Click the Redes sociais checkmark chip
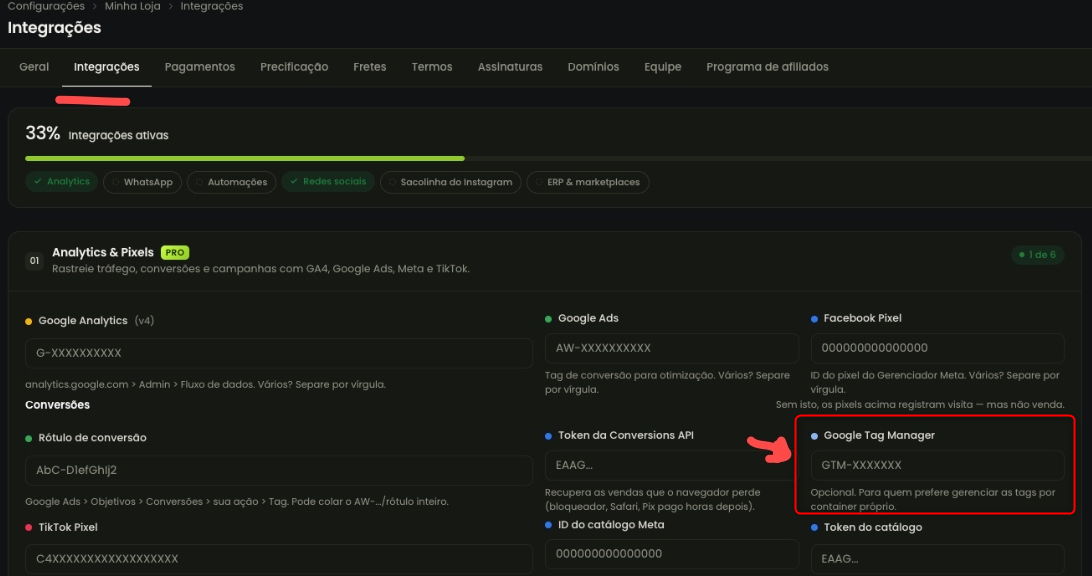Screen dimensions: 1092x576 [x=328, y=182]
